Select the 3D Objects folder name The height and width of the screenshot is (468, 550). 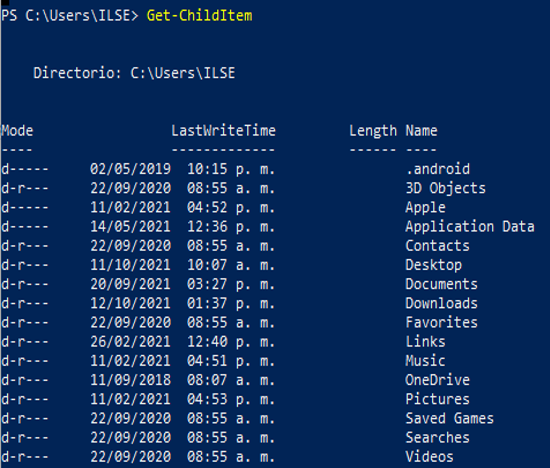pos(445,188)
